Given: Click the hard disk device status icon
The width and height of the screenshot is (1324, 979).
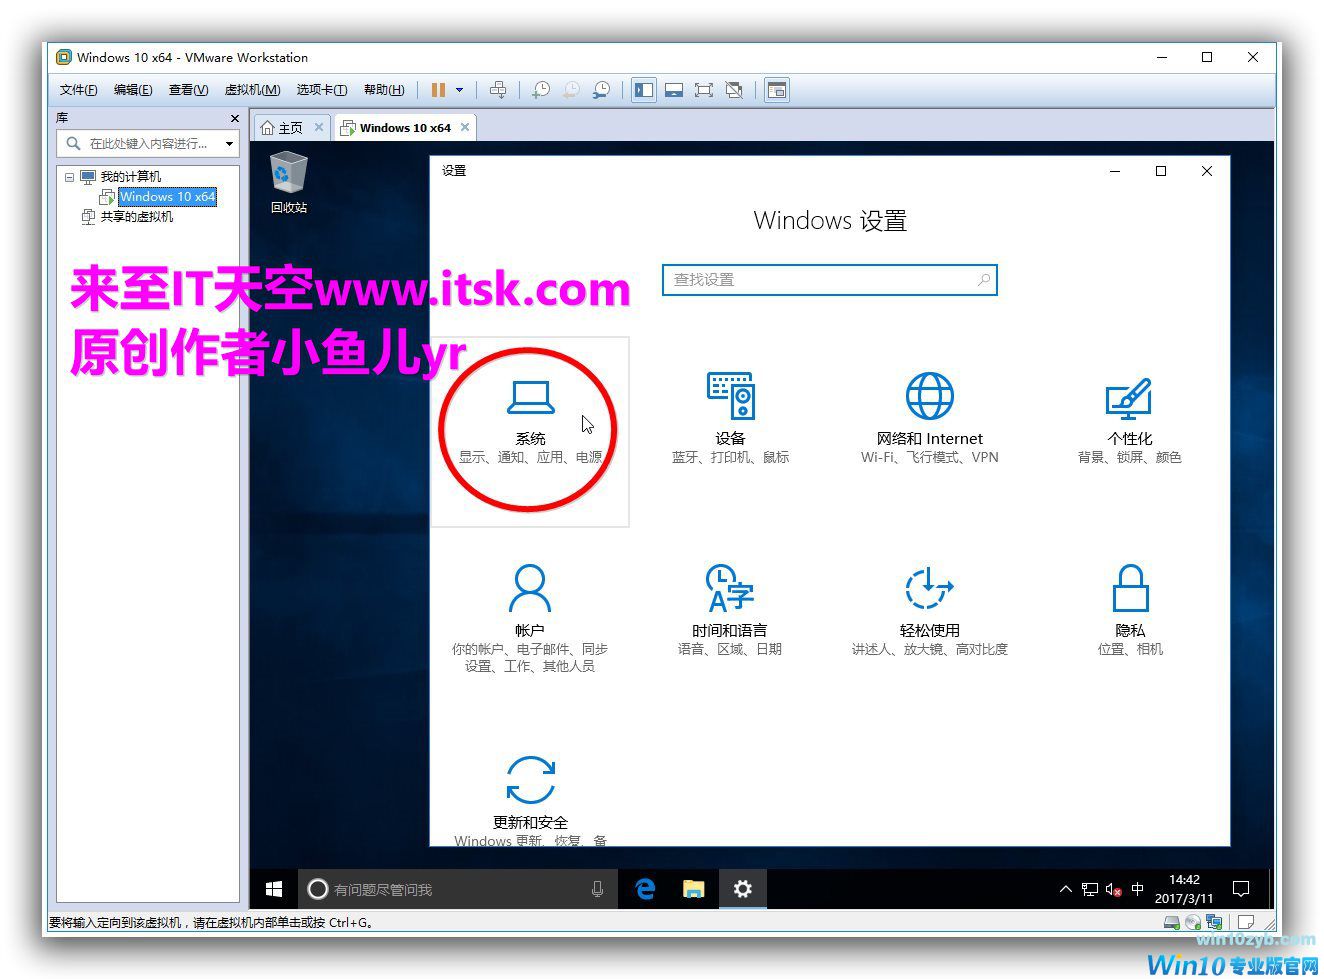Looking at the screenshot, I should [x=1173, y=922].
